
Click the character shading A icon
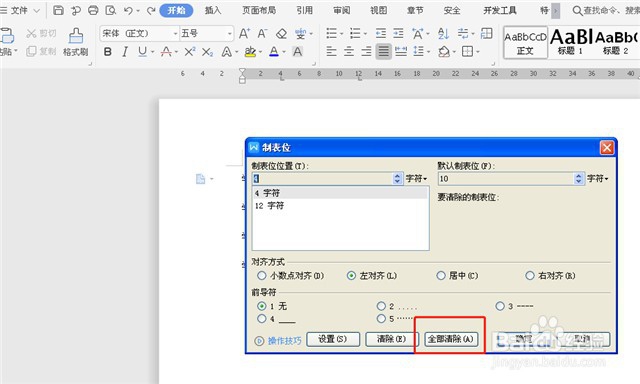click(x=298, y=52)
